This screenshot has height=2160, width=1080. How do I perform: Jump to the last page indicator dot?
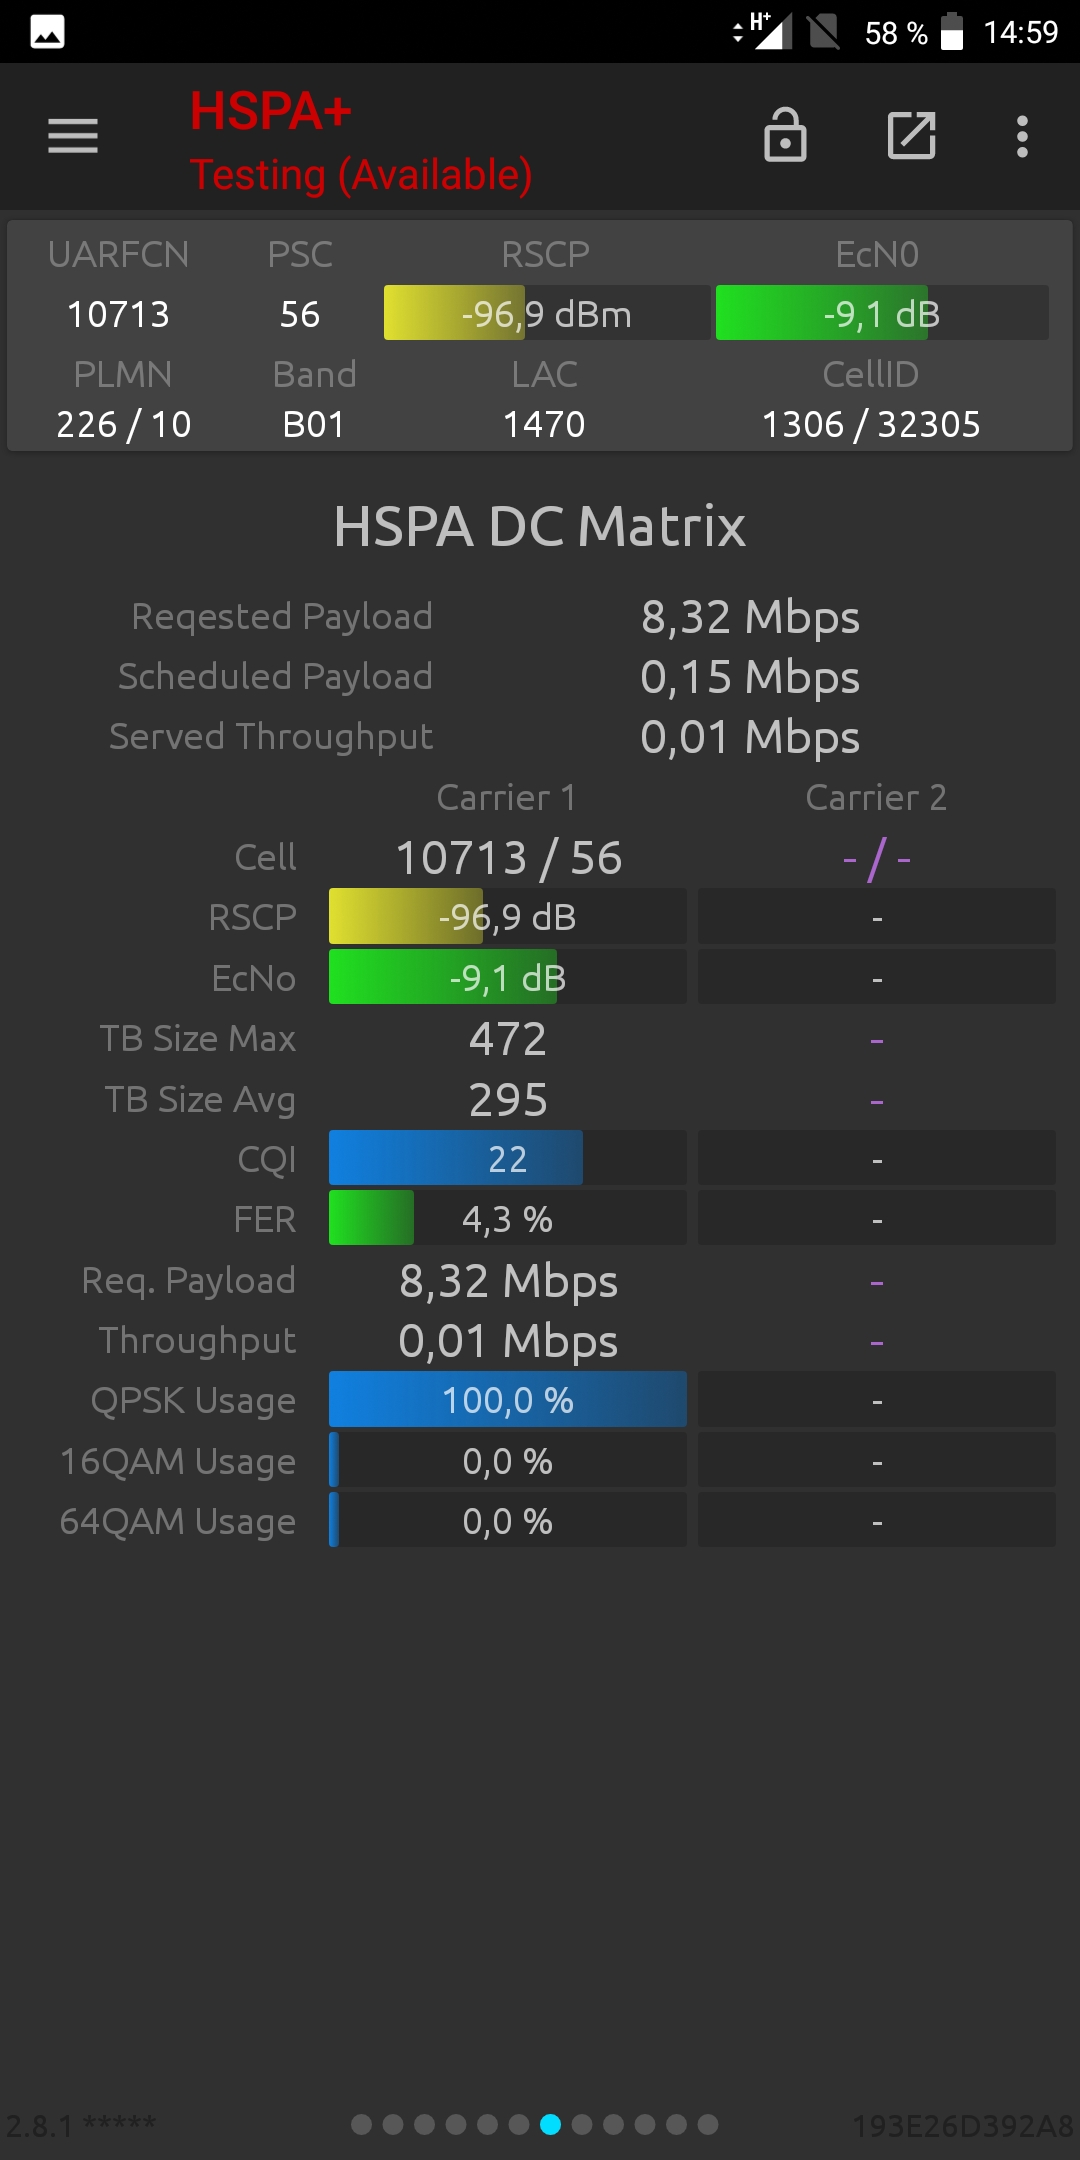pyautogui.click(x=708, y=2124)
